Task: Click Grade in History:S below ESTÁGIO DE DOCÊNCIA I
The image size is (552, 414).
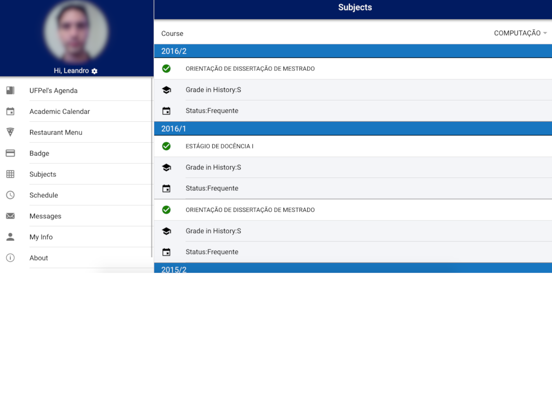Action: [213, 167]
